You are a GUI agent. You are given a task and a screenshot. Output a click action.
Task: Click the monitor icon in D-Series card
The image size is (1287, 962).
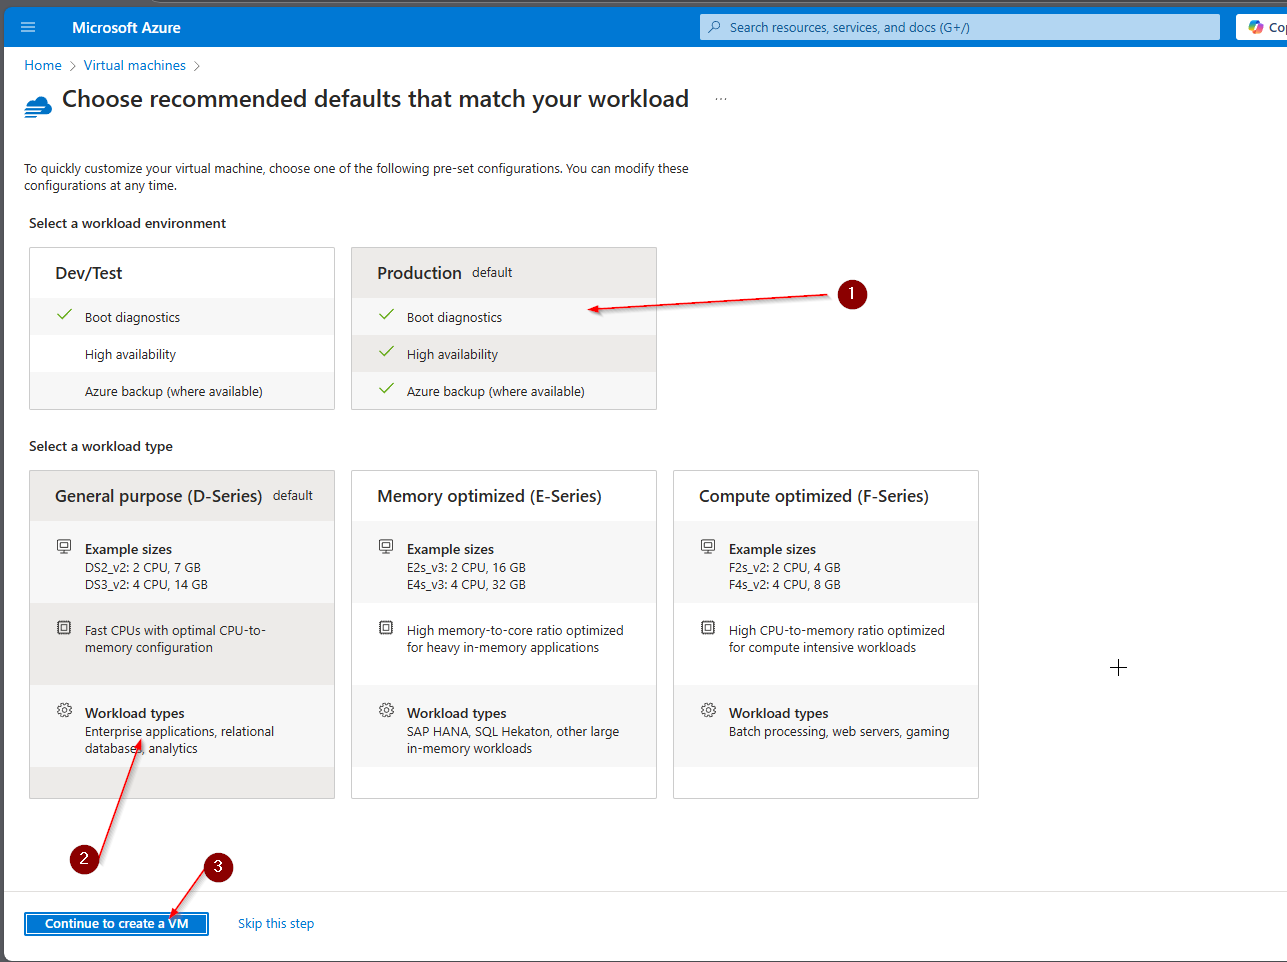point(64,546)
